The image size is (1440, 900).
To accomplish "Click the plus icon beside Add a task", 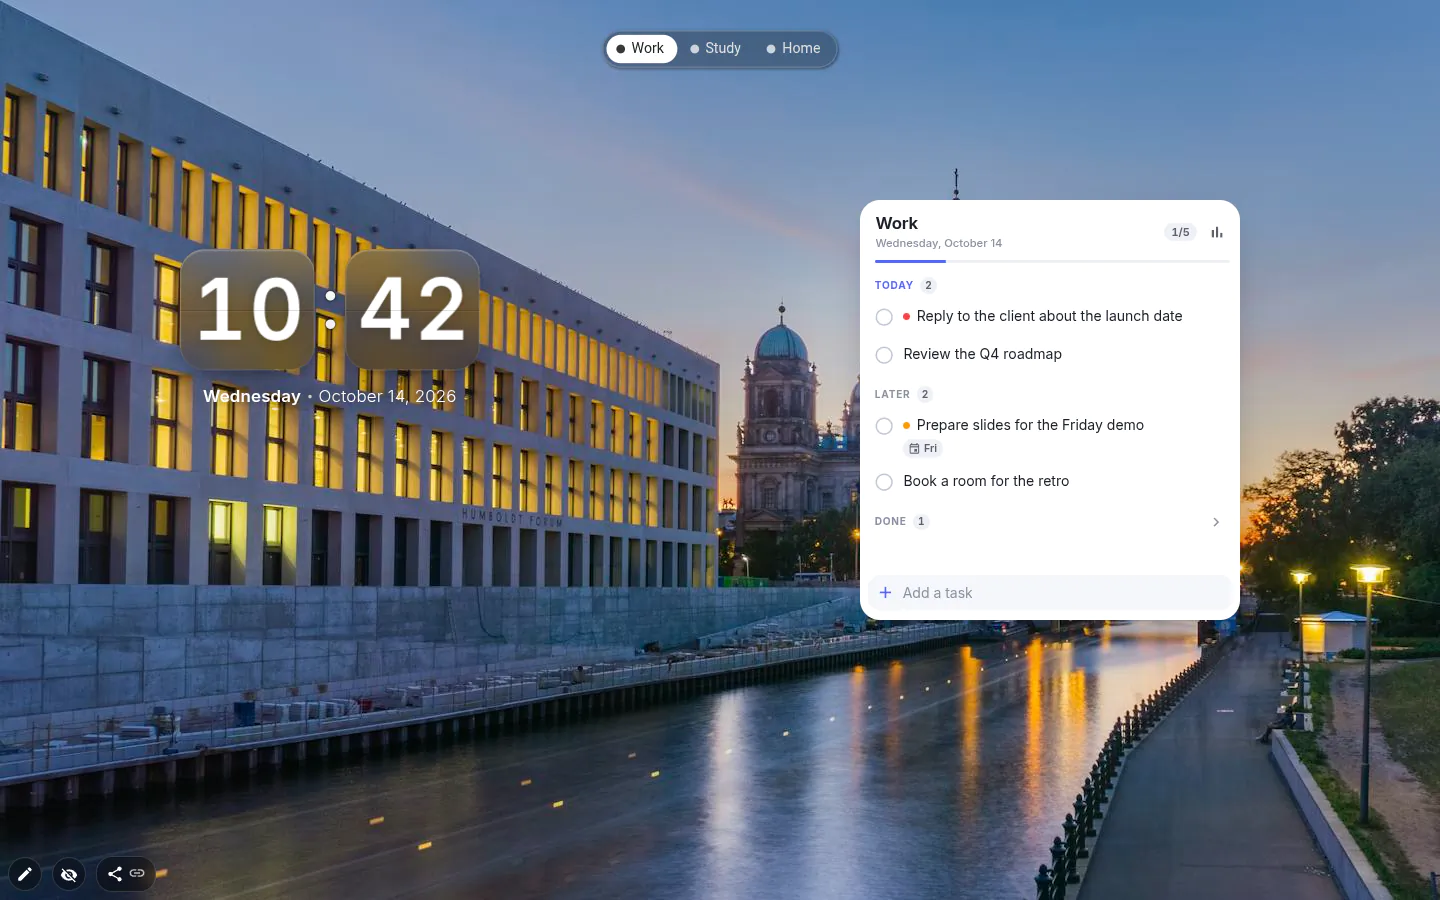I will pyautogui.click(x=885, y=593).
